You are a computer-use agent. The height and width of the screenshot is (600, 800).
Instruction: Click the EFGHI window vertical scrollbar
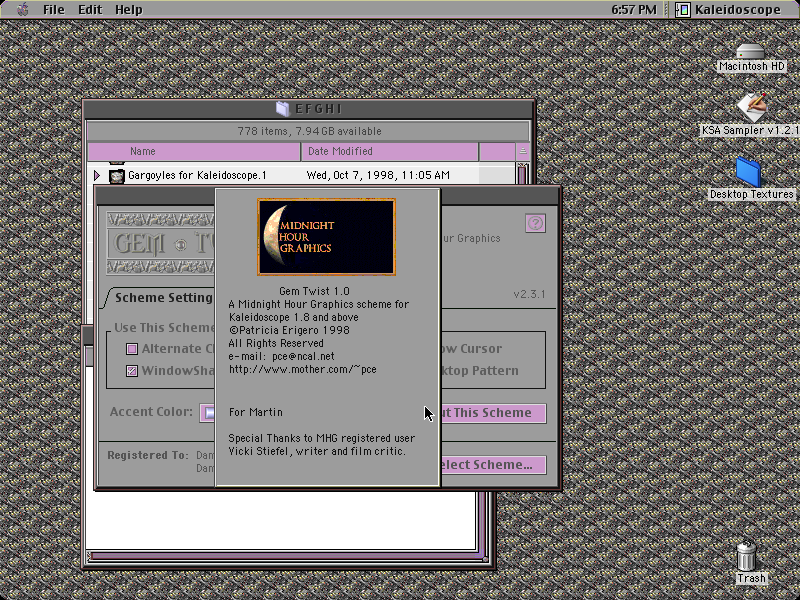(x=522, y=173)
